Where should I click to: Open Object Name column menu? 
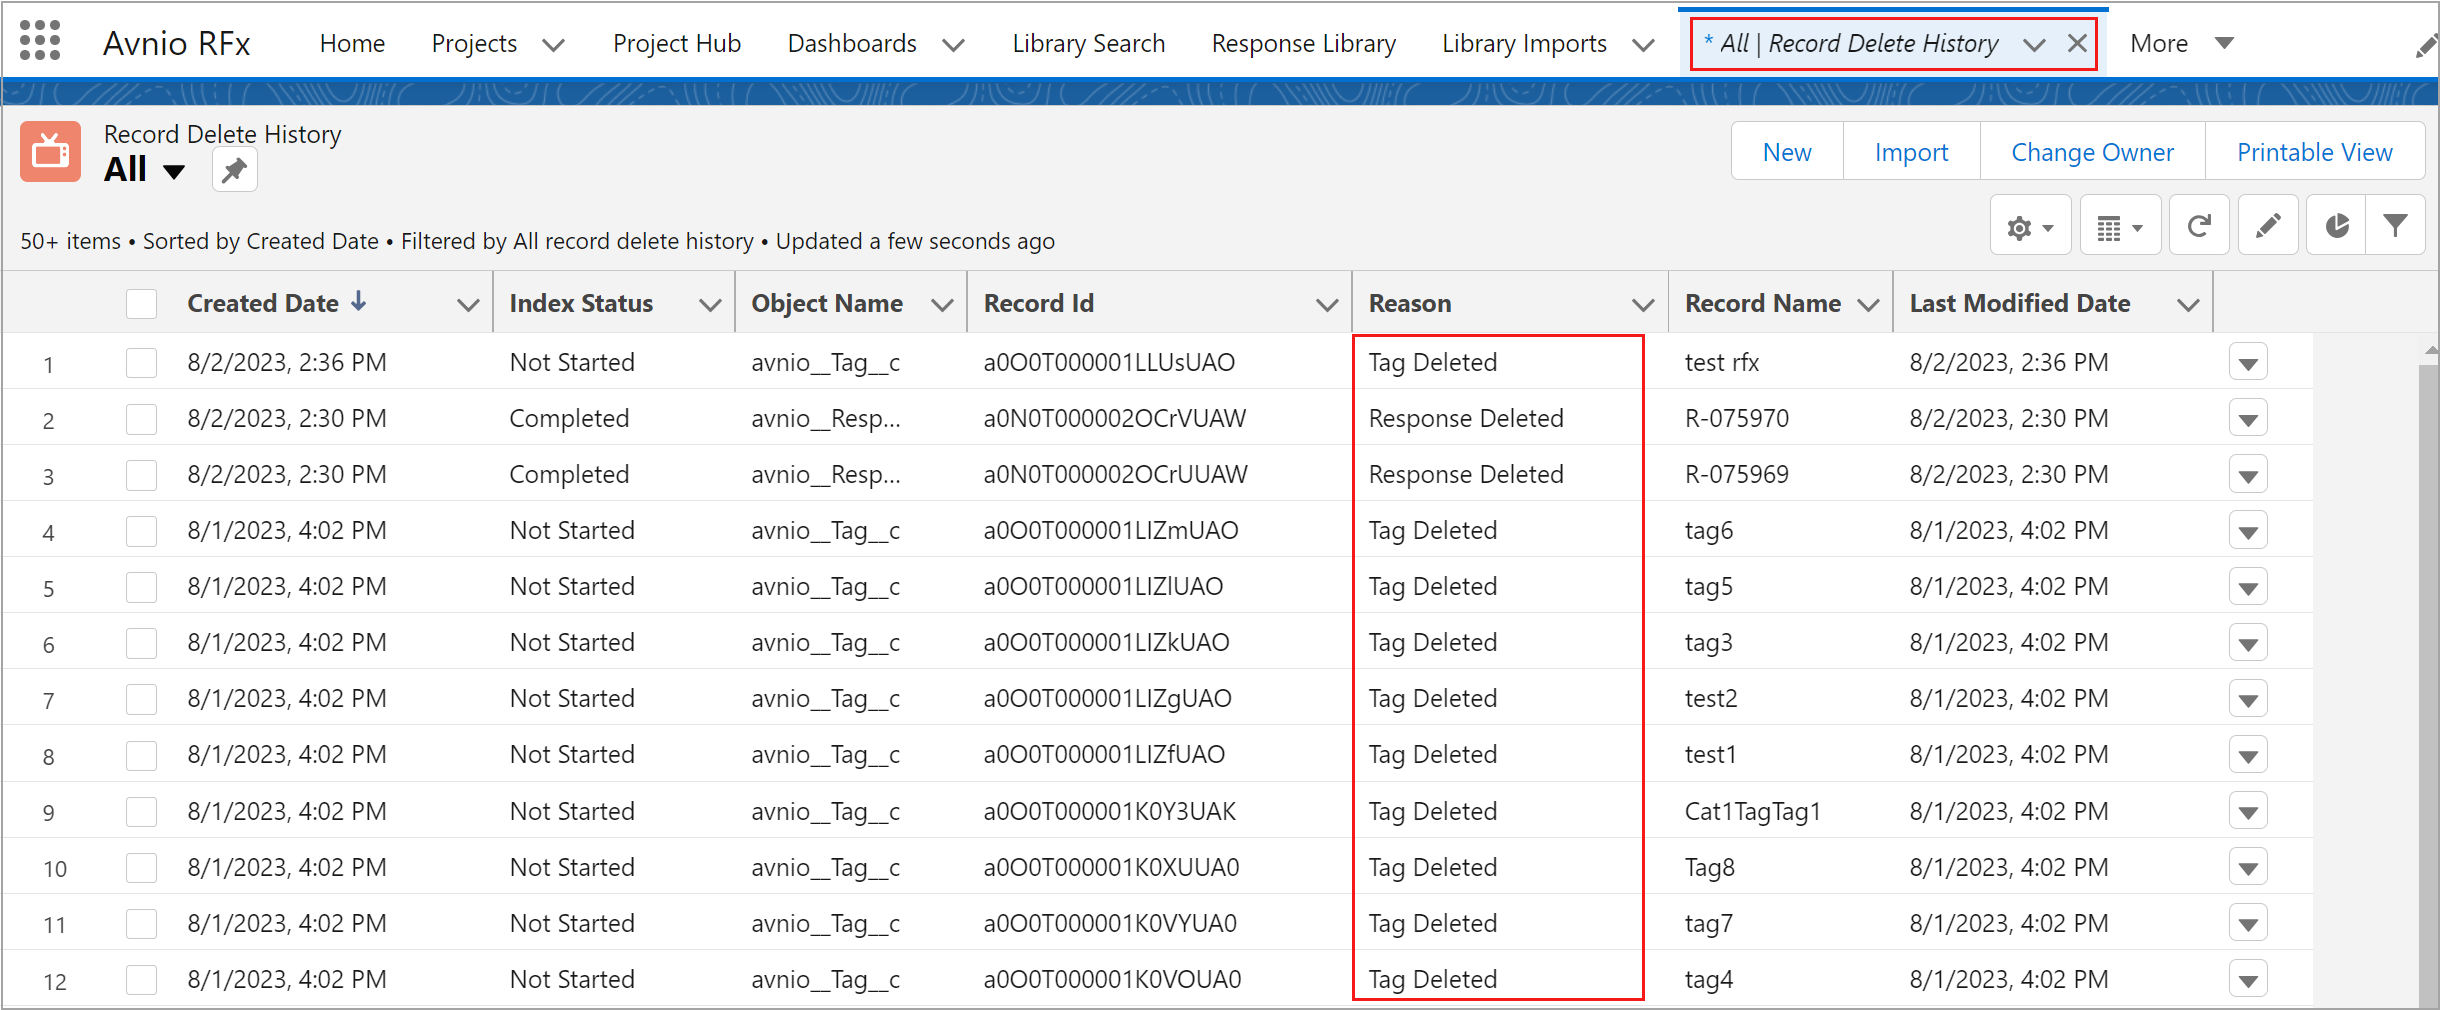pos(942,305)
